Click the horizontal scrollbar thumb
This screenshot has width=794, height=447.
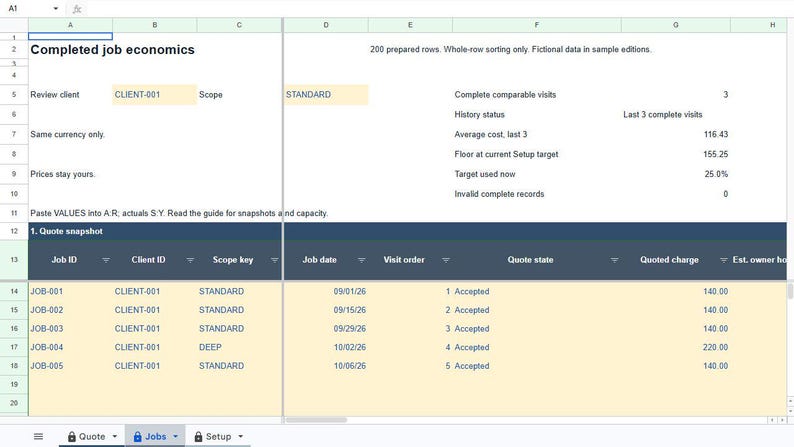coord(316,420)
